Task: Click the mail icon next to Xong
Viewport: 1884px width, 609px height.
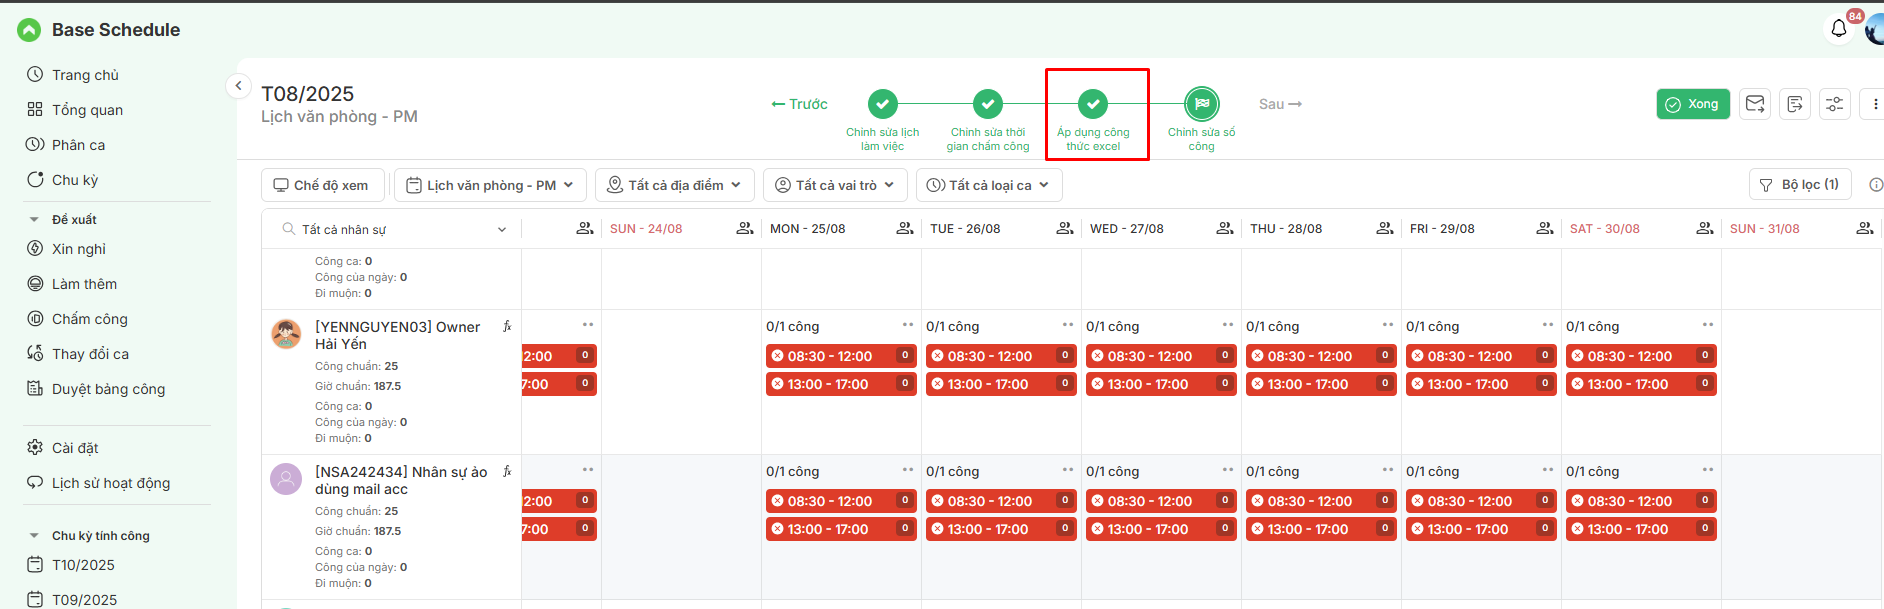Action: click(1755, 104)
